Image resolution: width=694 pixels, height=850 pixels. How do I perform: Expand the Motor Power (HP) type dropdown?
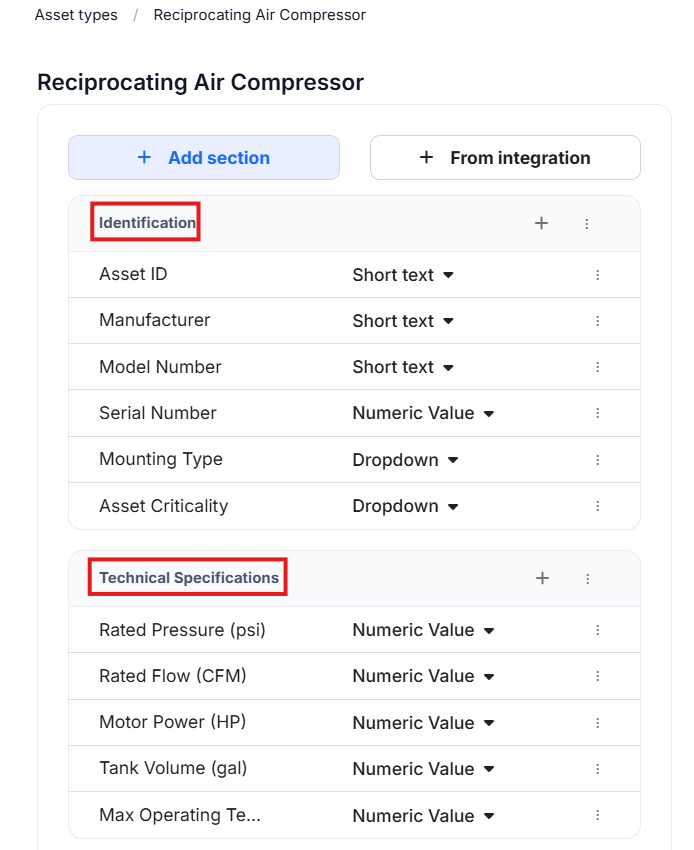click(x=423, y=723)
